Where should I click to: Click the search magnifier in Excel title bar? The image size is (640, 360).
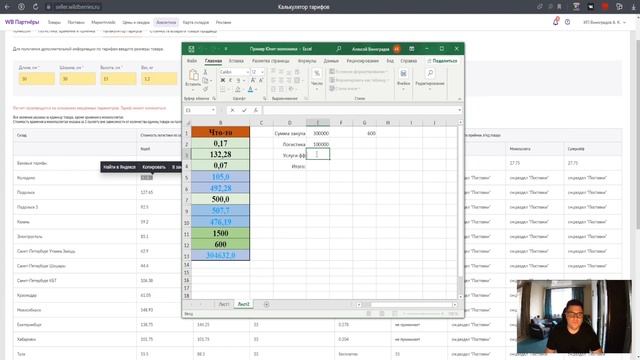tap(339, 49)
